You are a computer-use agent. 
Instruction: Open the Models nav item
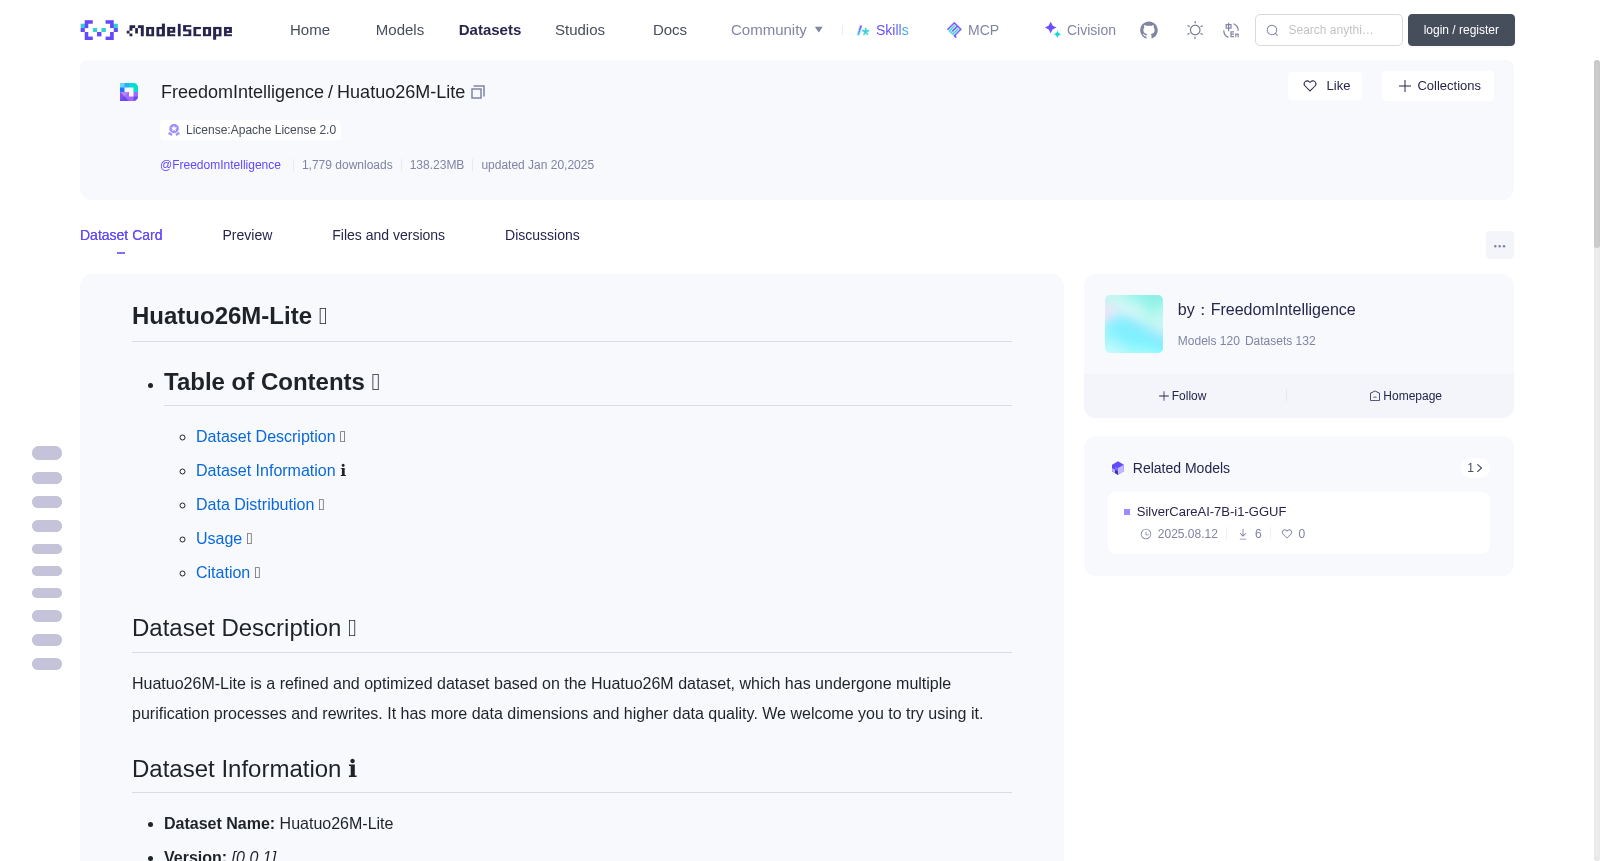pos(400,30)
